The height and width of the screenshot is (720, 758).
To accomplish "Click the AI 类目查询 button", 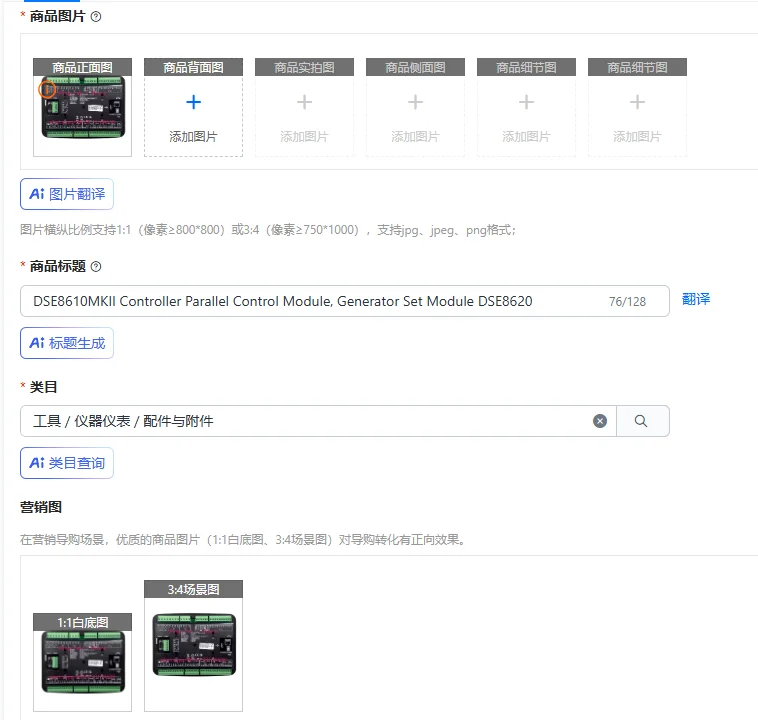I will [67, 463].
